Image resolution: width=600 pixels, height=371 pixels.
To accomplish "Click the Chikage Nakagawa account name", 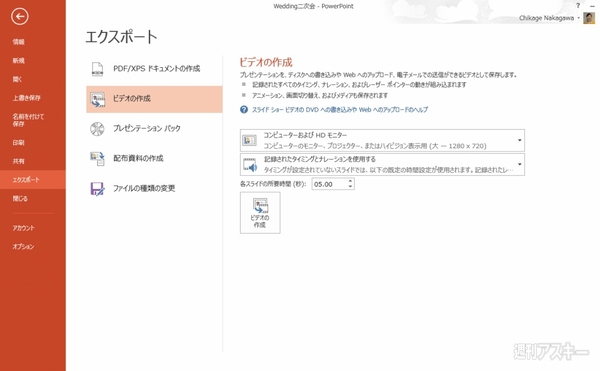I will [546, 18].
